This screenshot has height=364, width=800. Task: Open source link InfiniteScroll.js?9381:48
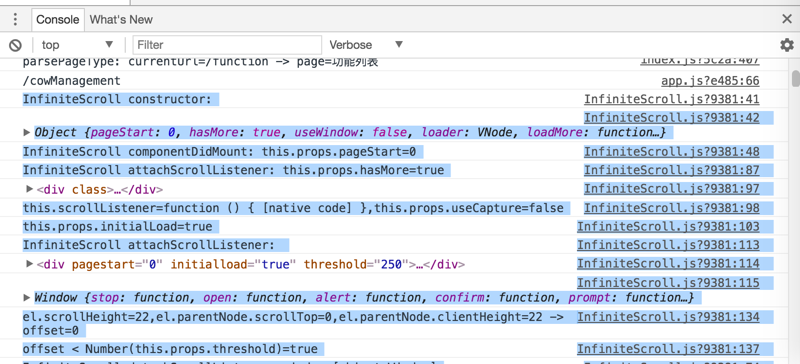pos(671,152)
